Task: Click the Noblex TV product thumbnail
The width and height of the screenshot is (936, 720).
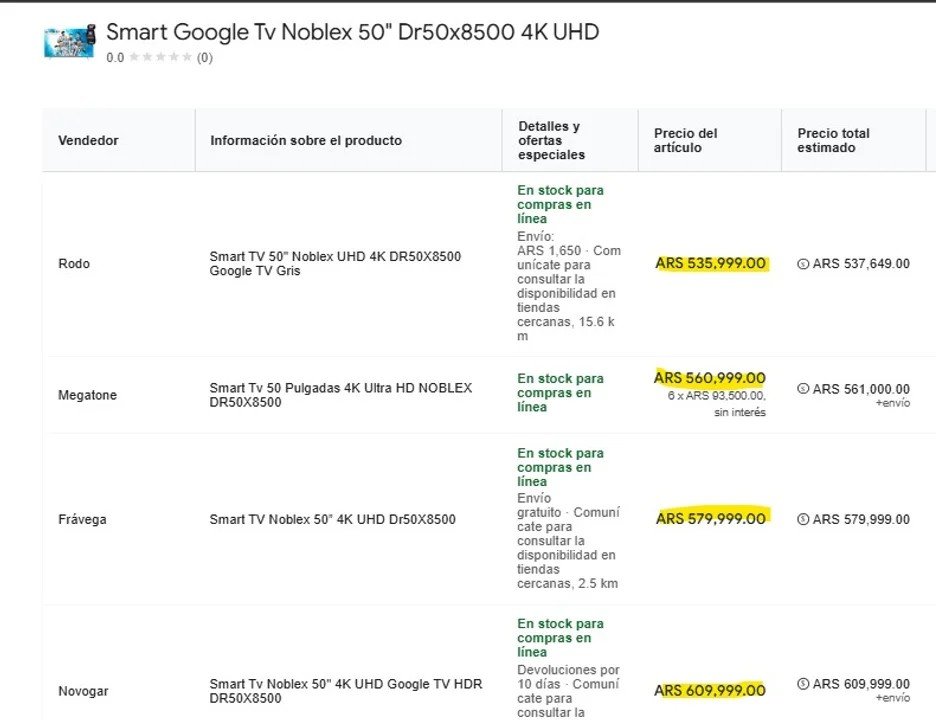Action: click(x=70, y=42)
